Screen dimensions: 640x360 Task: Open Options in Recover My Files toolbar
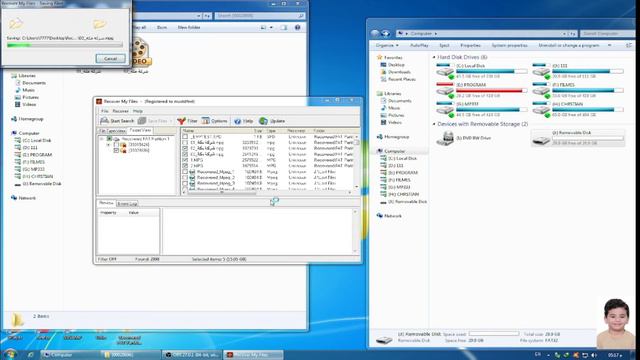214,121
